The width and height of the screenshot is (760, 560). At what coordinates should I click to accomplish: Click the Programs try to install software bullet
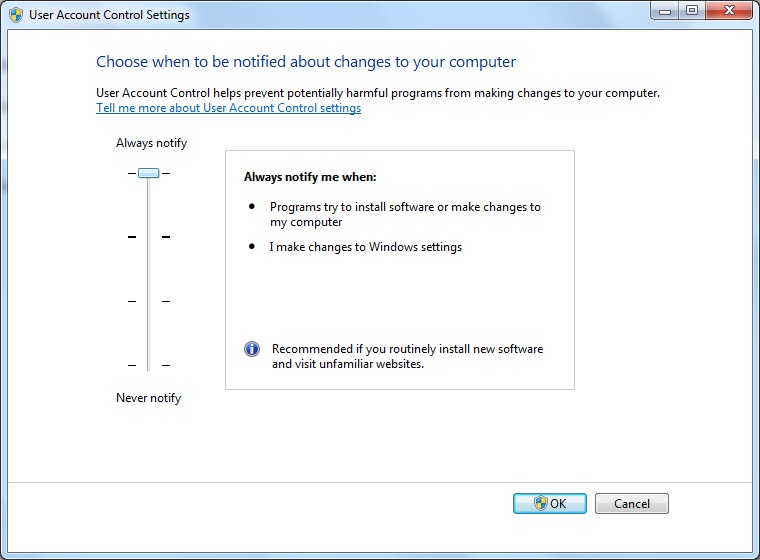point(405,214)
